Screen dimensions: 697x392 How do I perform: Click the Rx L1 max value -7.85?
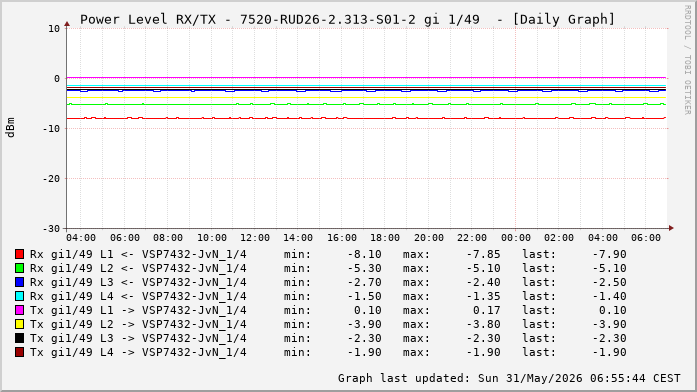point(484,254)
